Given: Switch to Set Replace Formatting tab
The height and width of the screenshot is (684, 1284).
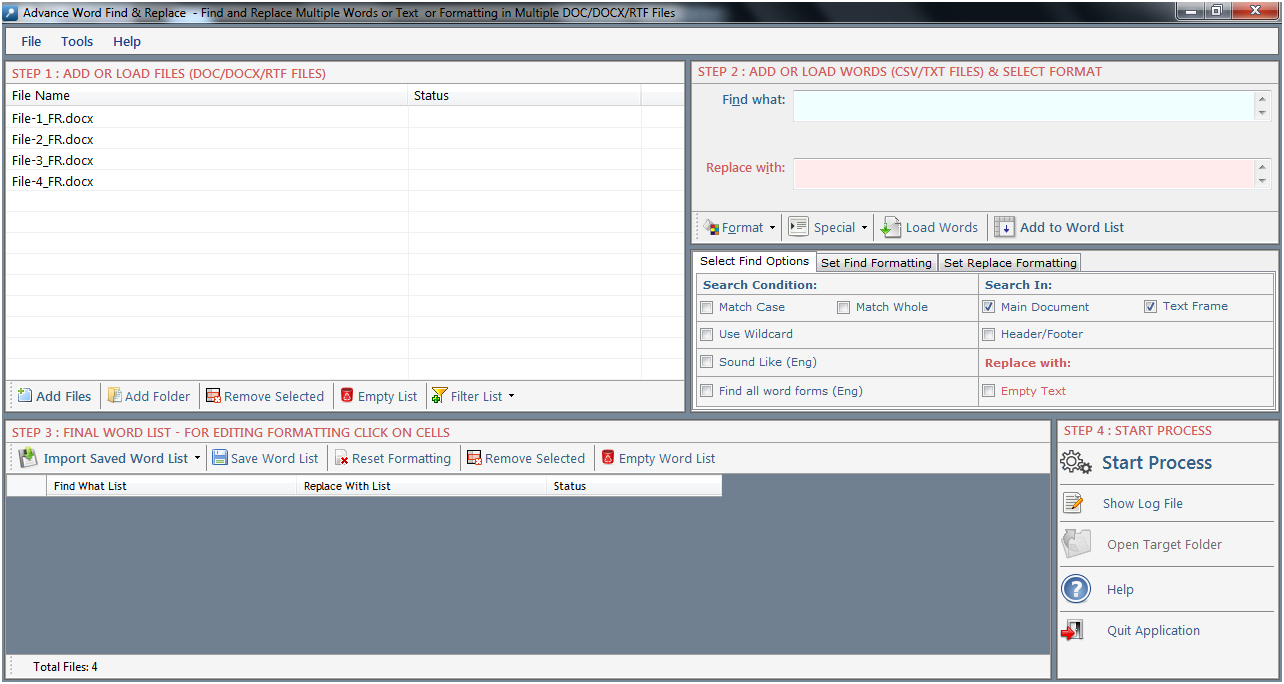Looking at the screenshot, I should [1010, 263].
